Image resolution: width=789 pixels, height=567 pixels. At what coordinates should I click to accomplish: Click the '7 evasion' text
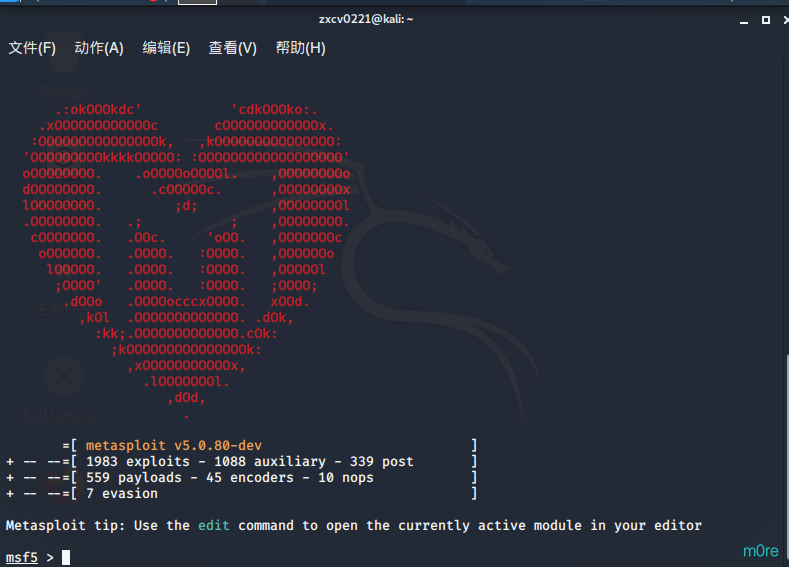(x=122, y=494)
